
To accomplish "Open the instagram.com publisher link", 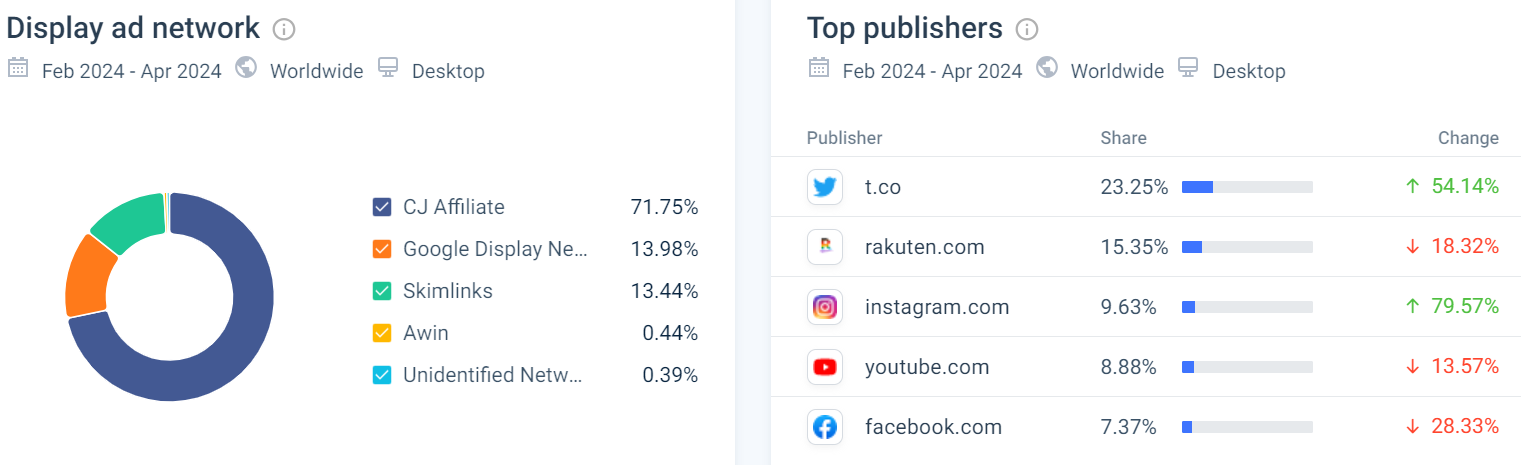I will [937, 307].
